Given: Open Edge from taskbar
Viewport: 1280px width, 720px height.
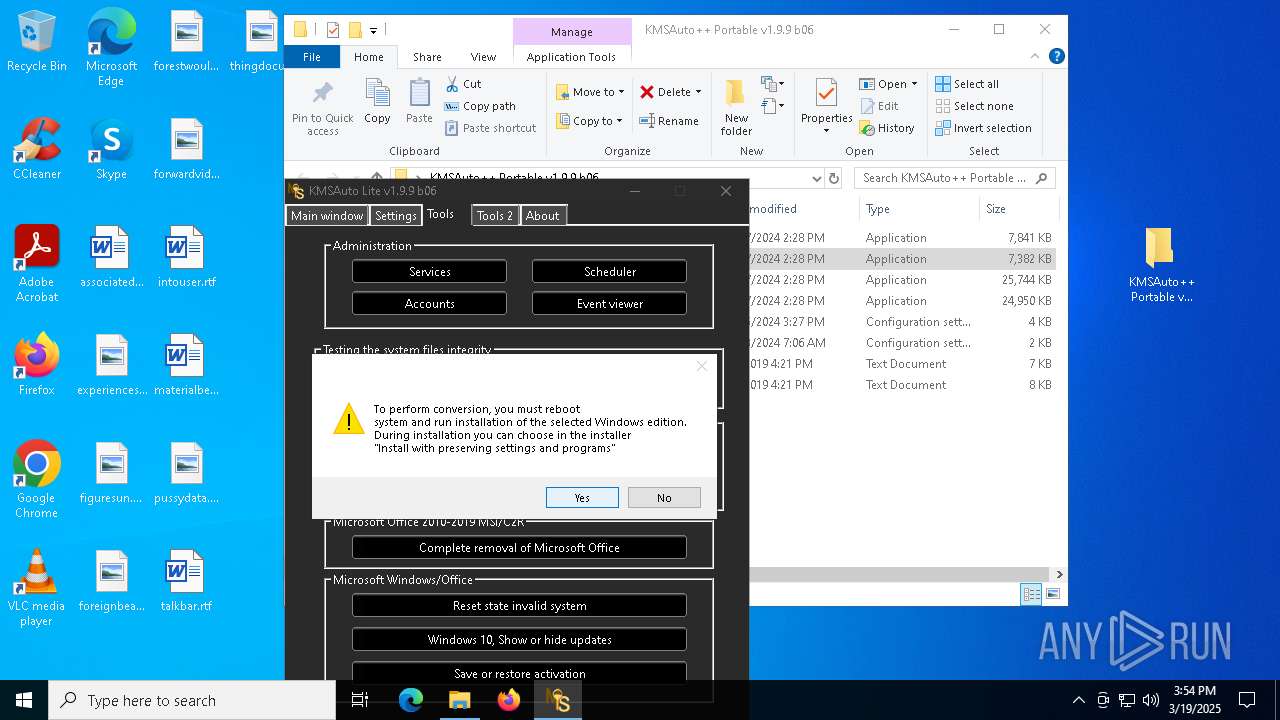Looking at the screenshot, I should [x=411, y=700].
